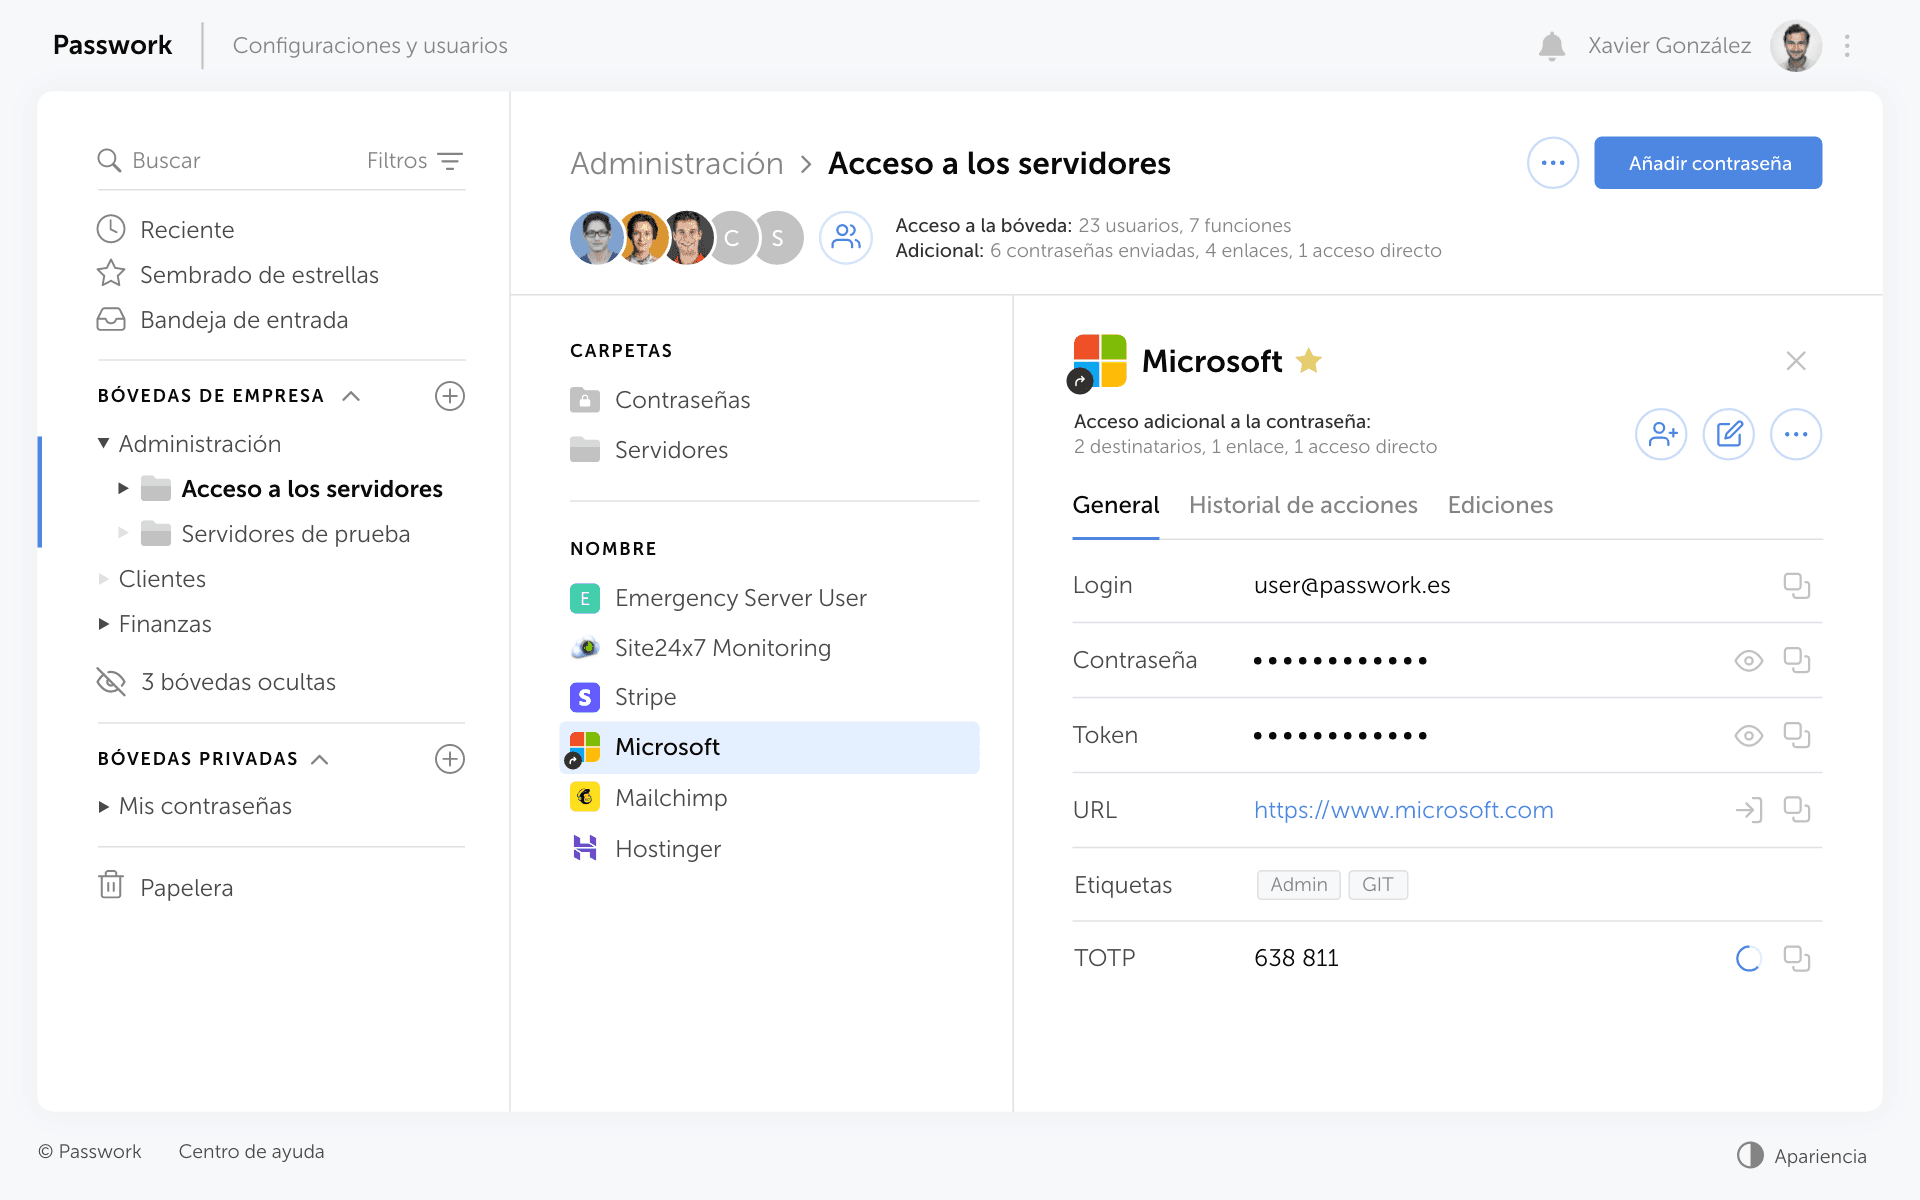Select the Mailchimp password entry
The image size is (1920, 1200).
click(769, 798)
